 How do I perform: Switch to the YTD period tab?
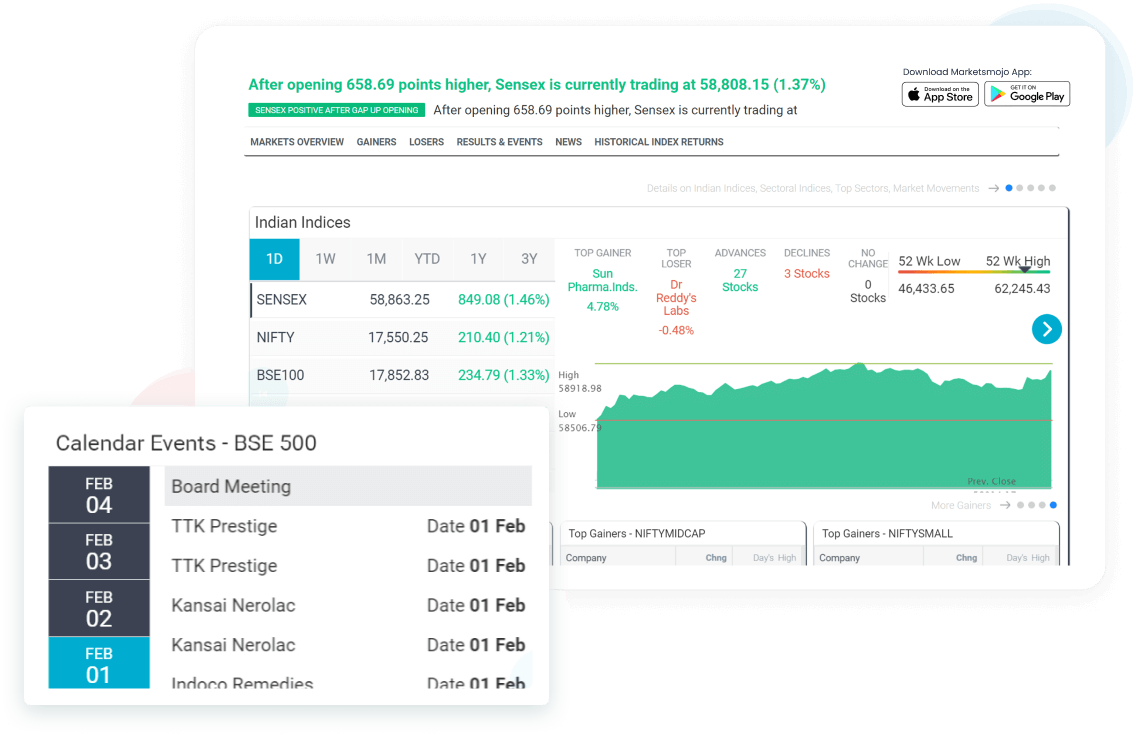coord(427,259)
